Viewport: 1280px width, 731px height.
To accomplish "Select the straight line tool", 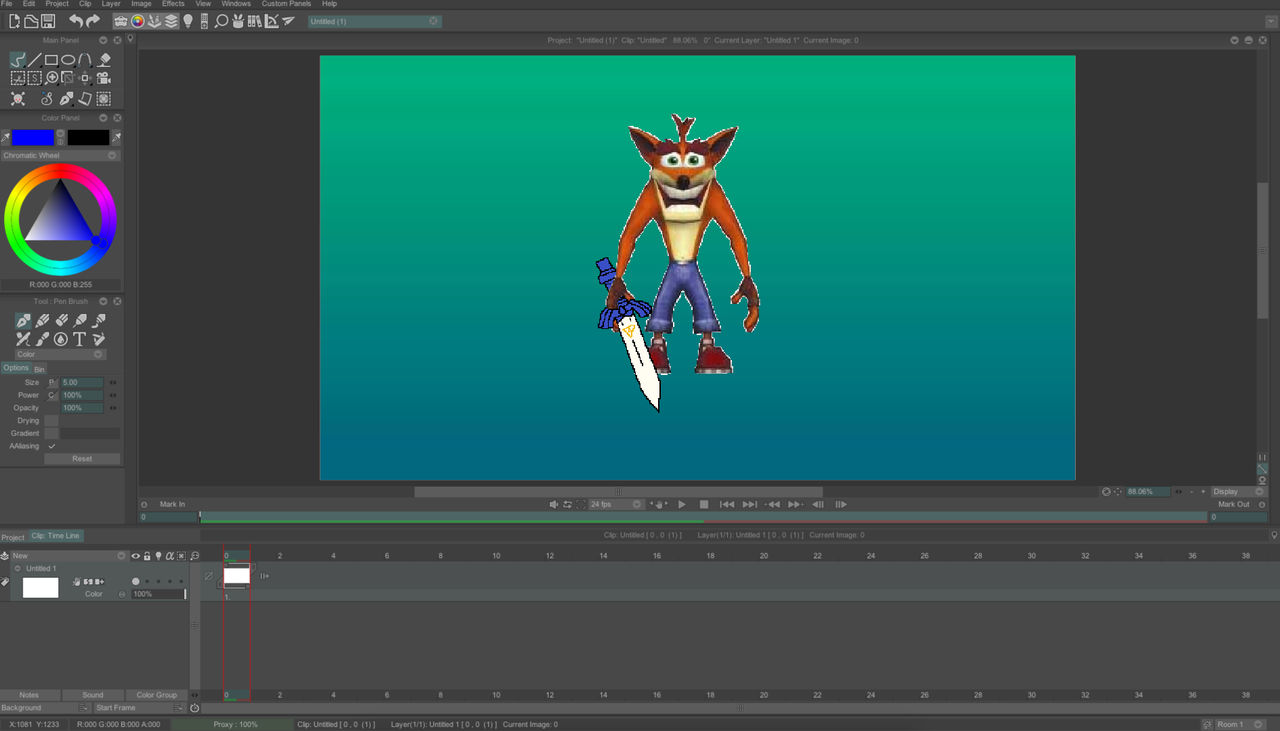I will coord(34,60).
